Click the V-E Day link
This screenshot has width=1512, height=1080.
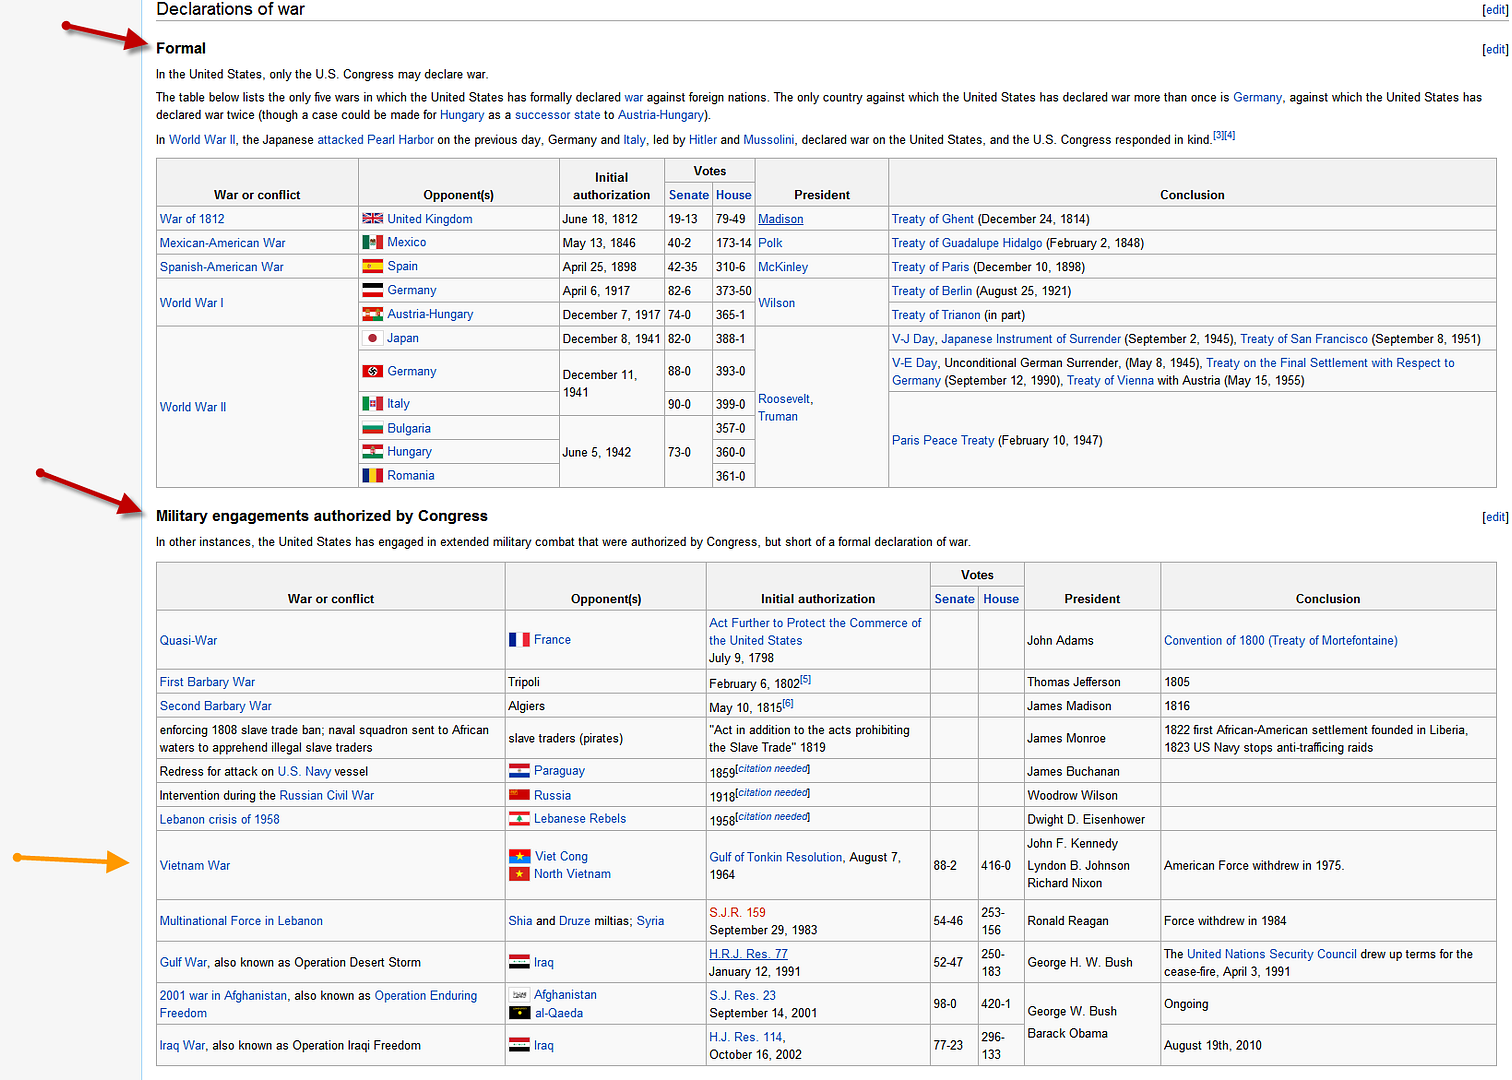914,363
